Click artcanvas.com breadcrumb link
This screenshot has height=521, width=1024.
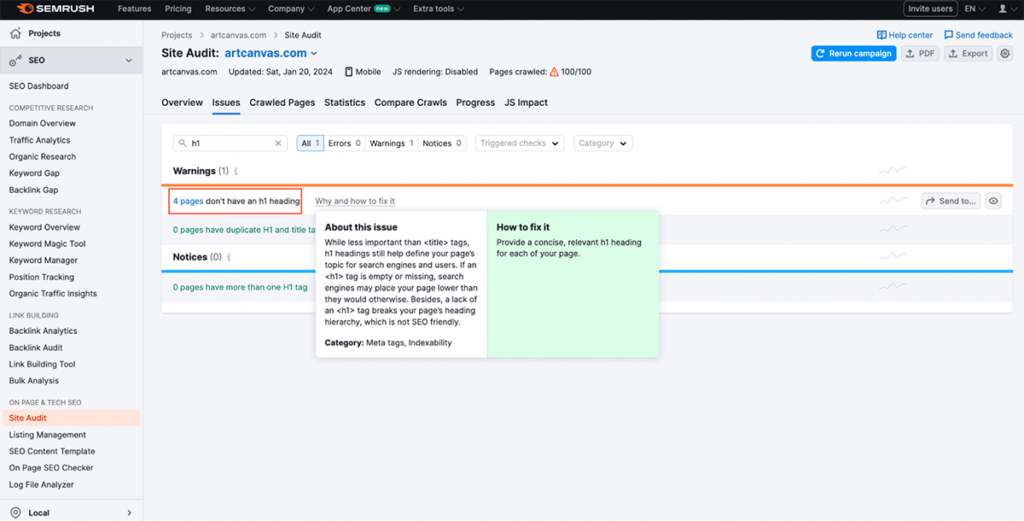[x=238, y=35]
